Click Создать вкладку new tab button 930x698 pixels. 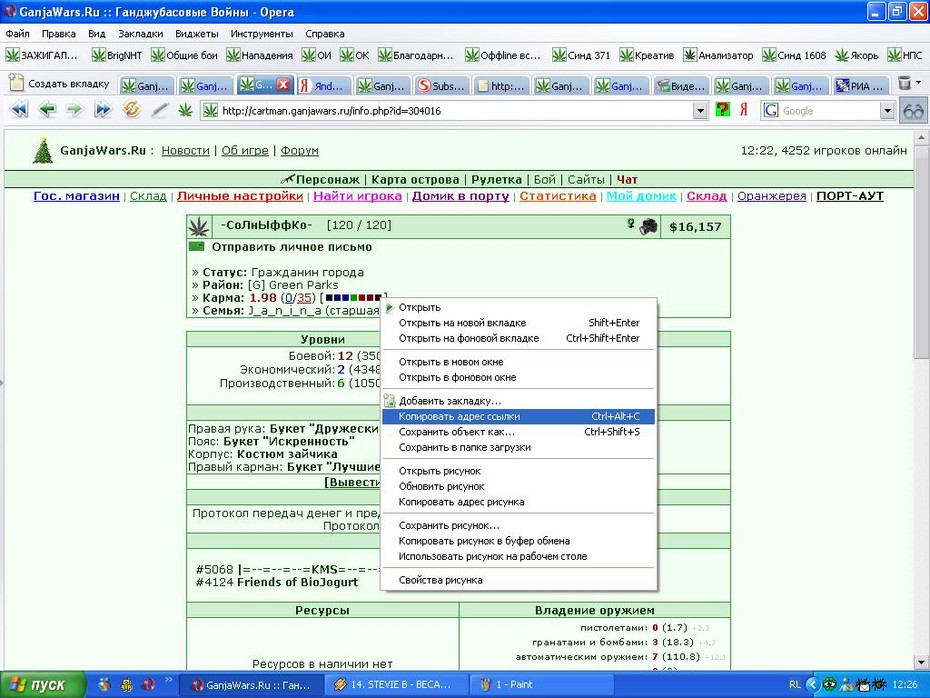click(60, 84)
